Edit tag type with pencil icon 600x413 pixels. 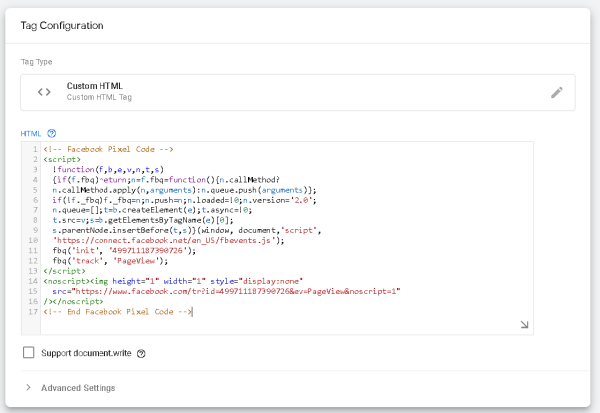557,92
